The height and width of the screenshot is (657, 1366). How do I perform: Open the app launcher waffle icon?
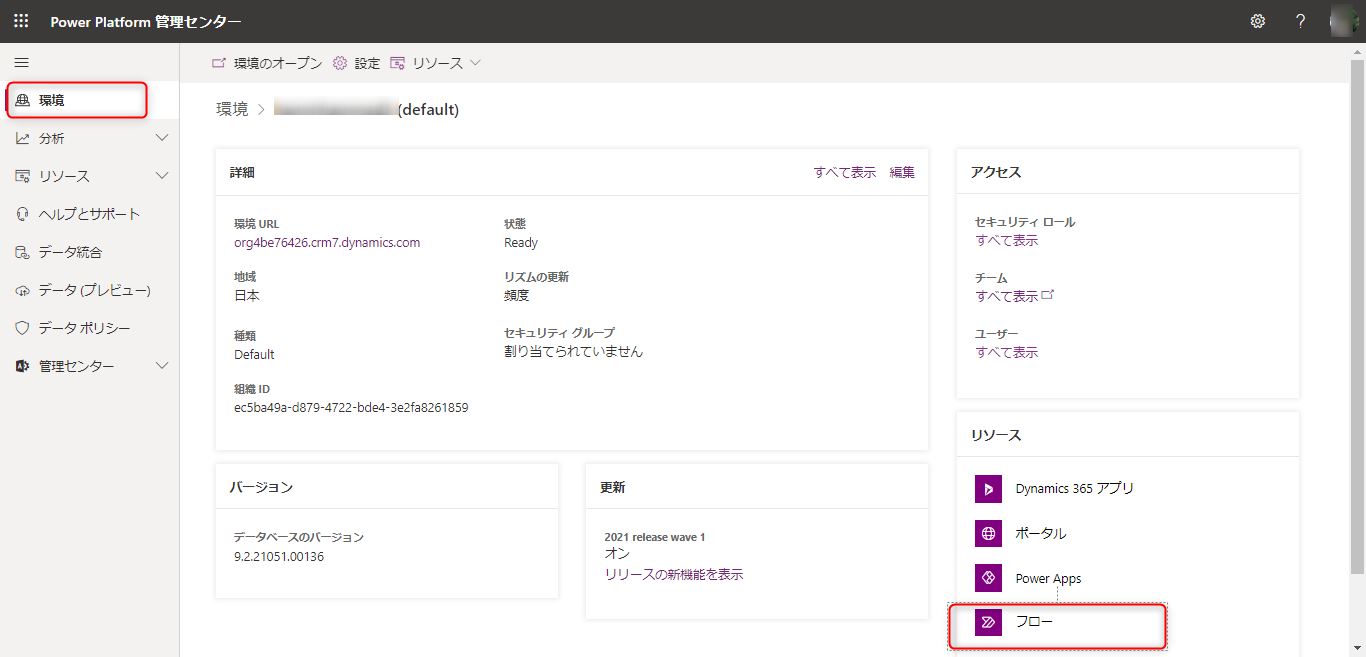coord(21,21)
